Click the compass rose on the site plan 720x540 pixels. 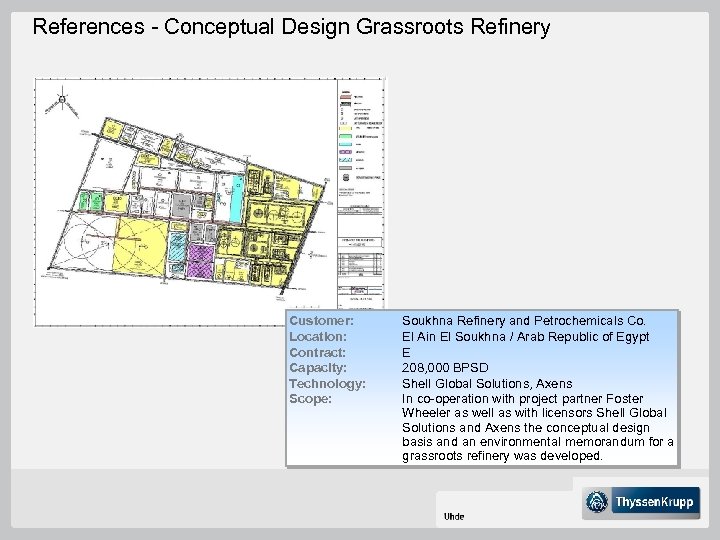click(x=61, y=100)
